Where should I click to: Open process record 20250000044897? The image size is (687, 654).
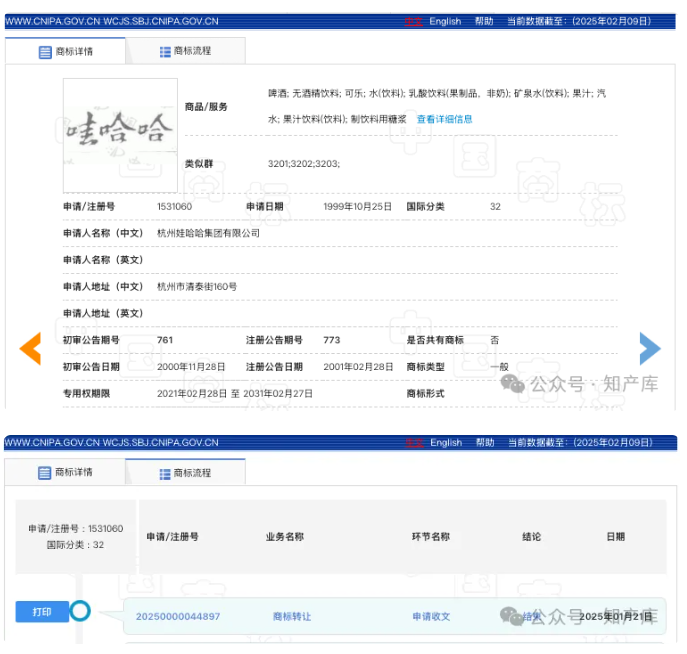tap(178, 616)
